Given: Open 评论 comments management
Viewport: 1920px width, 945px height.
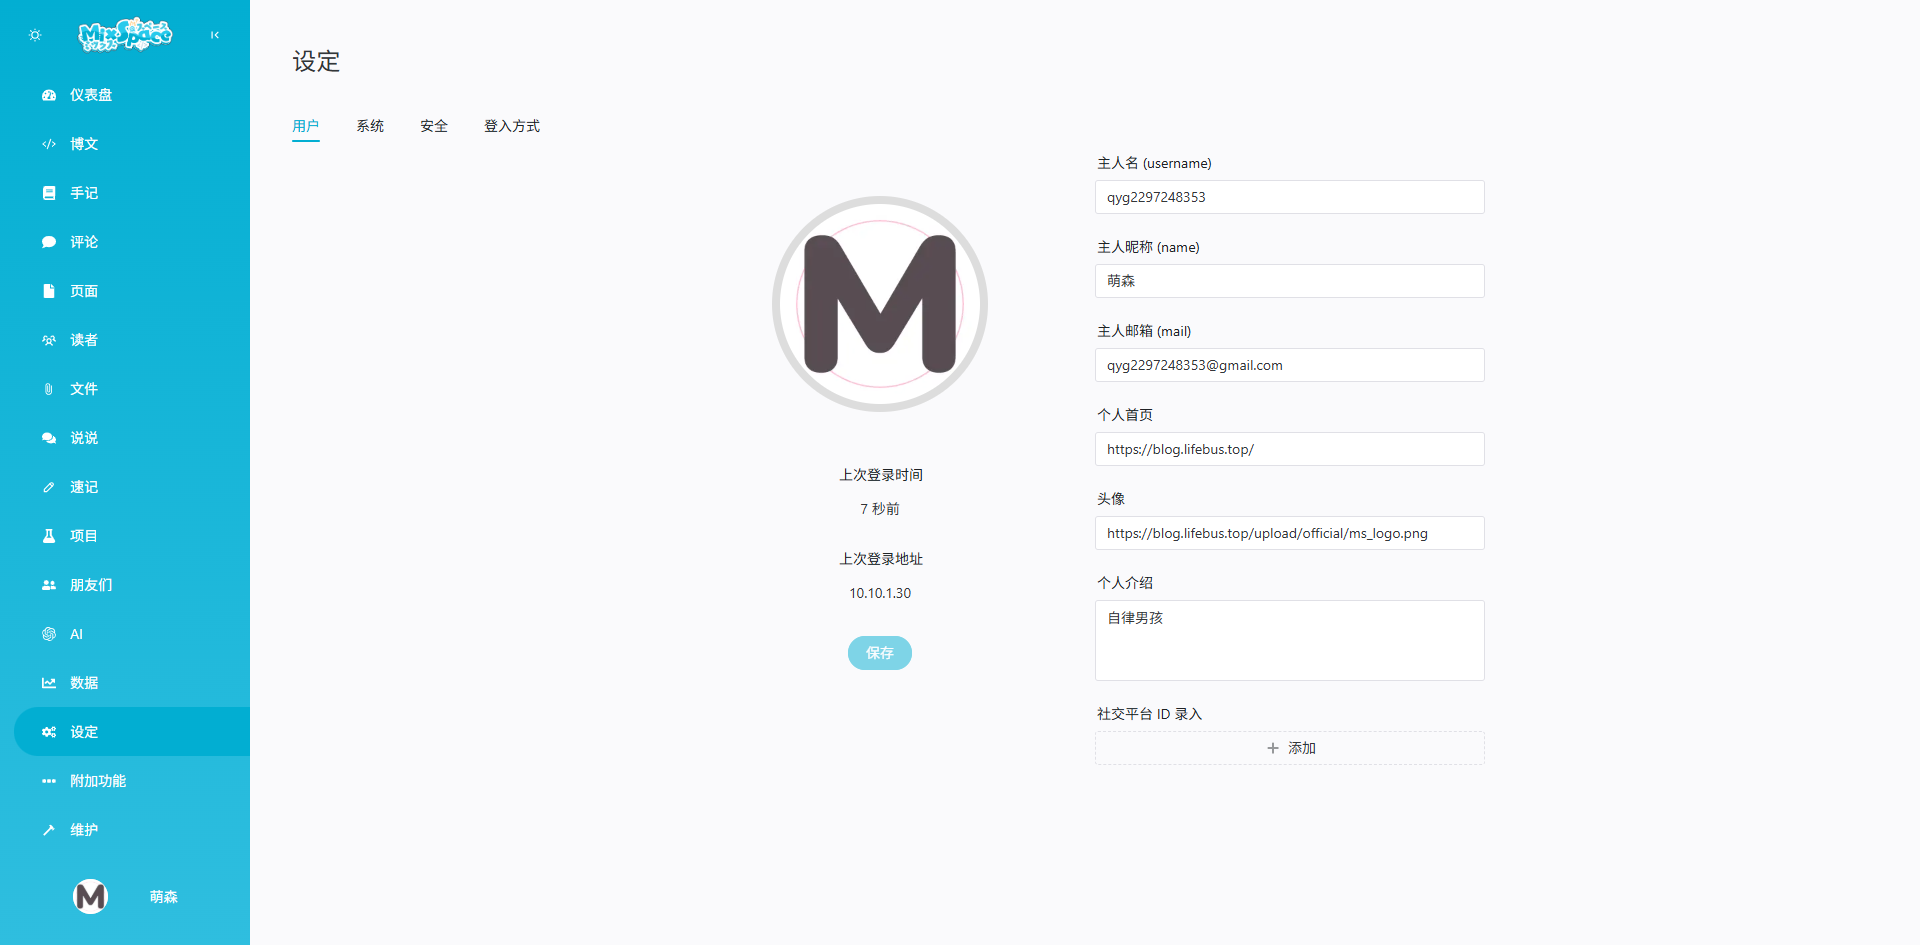Looking at the screenshot, I should 85,241.
